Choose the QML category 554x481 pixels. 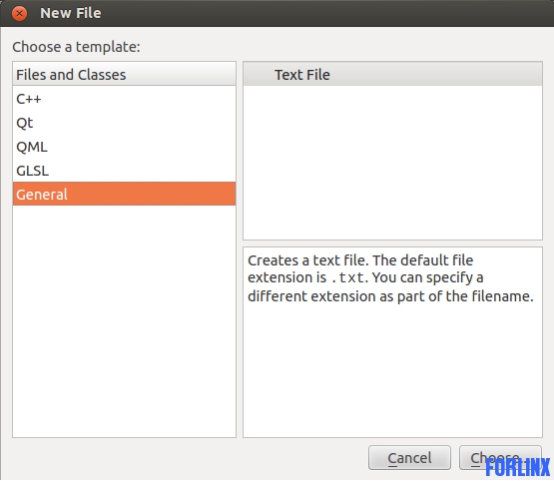click(124, 147)
